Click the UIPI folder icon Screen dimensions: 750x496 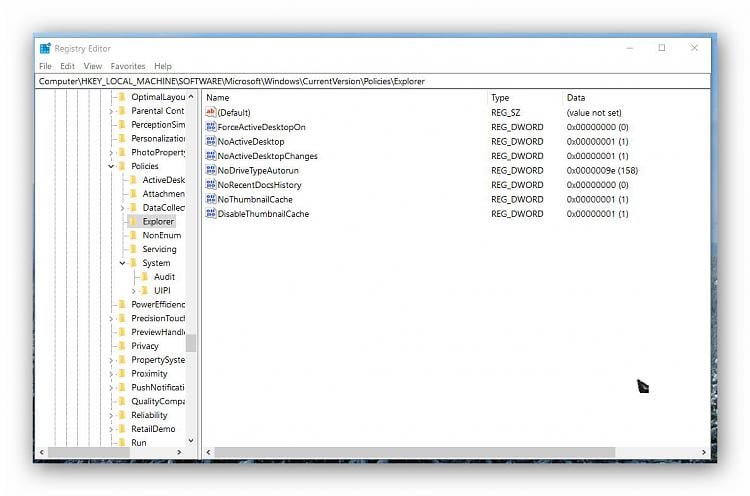(145, 291)
